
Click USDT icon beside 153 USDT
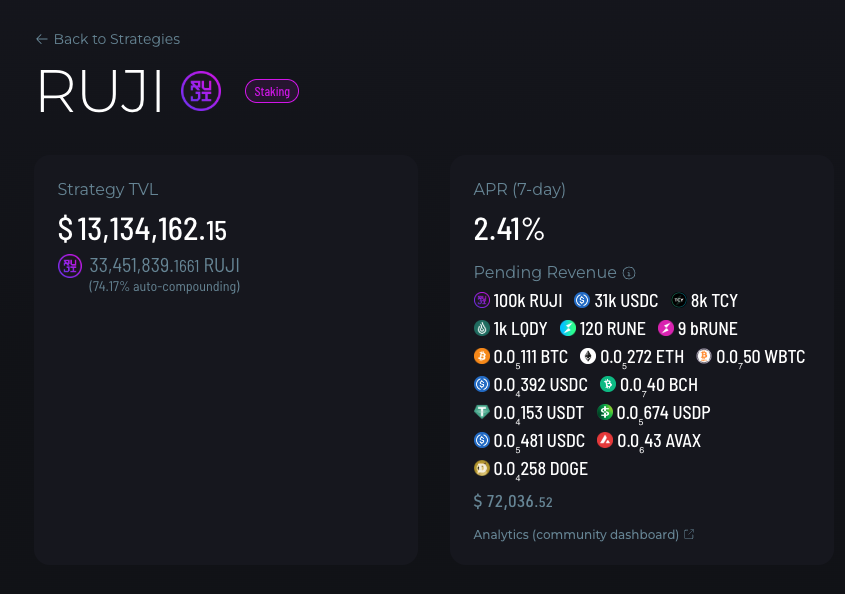coord(482,412)
